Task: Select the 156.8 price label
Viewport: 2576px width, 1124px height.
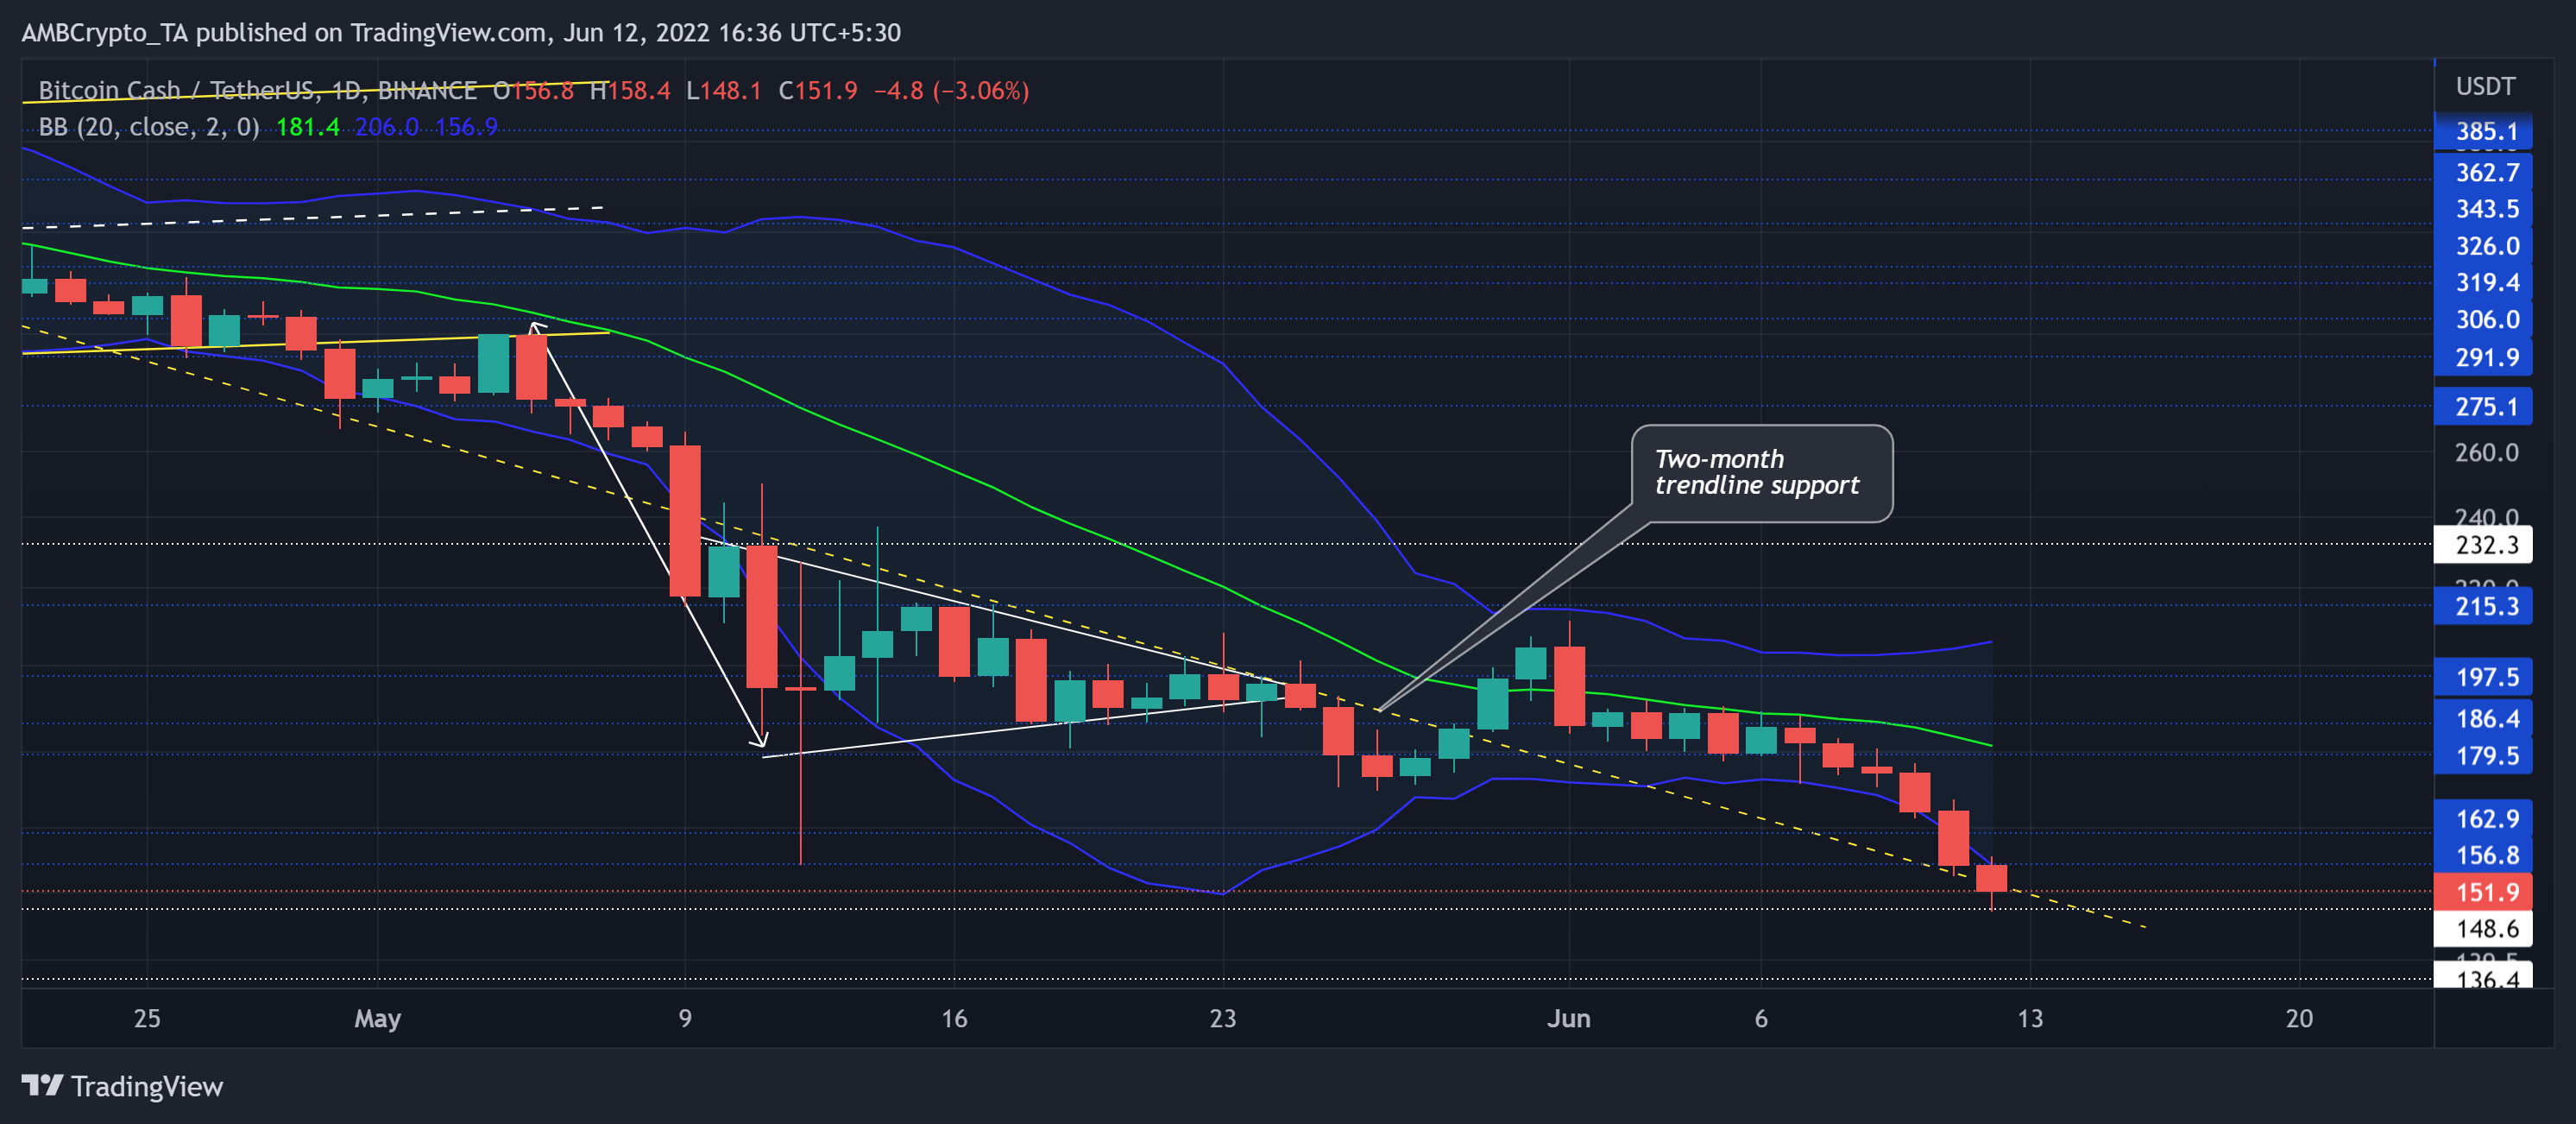Action: (2483, 855)
